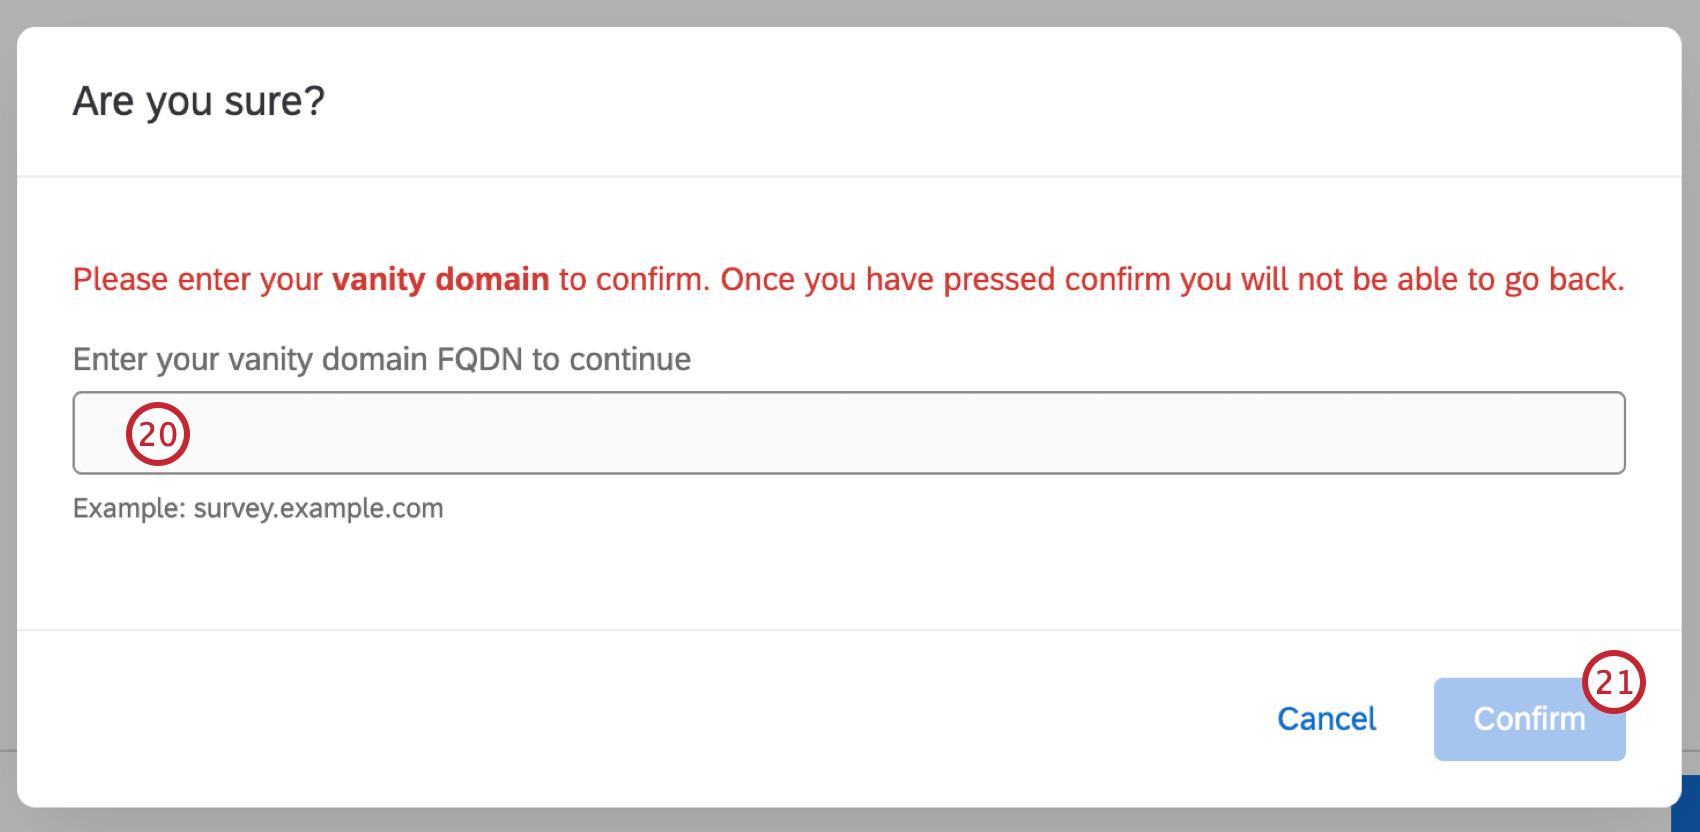Click inside the vanity domain input field
Screen dimensions: 1700x832
pyautogui.click(x=800, y=432)
